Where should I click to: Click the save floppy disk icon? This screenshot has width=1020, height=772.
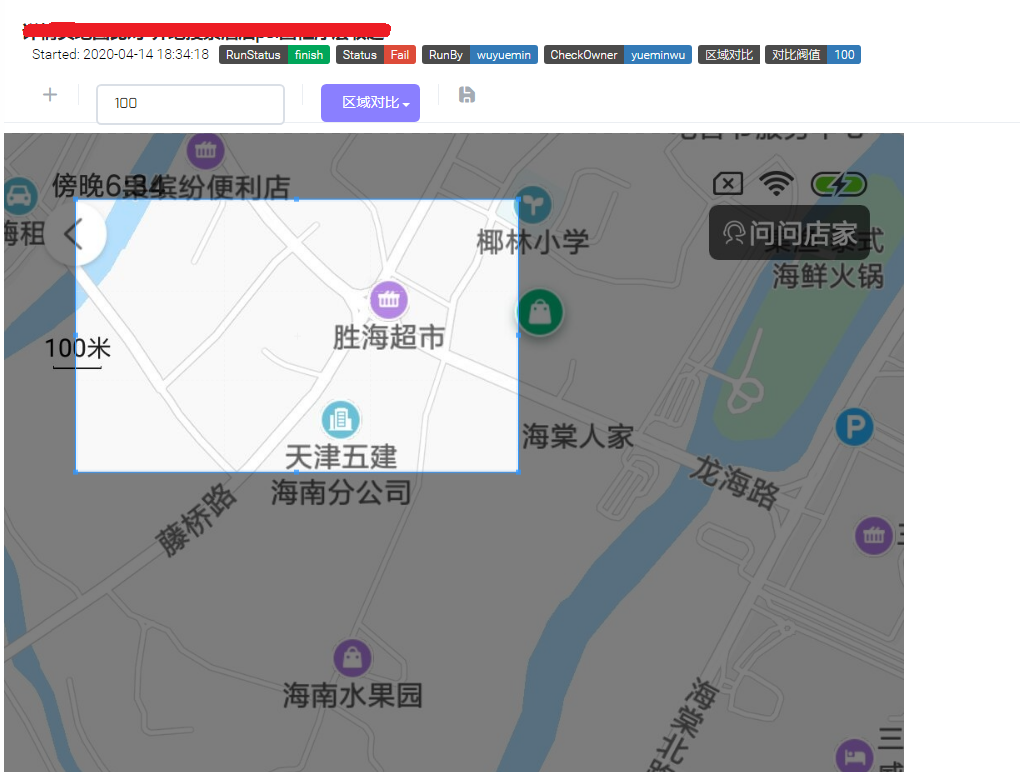(x=466, y=95)
